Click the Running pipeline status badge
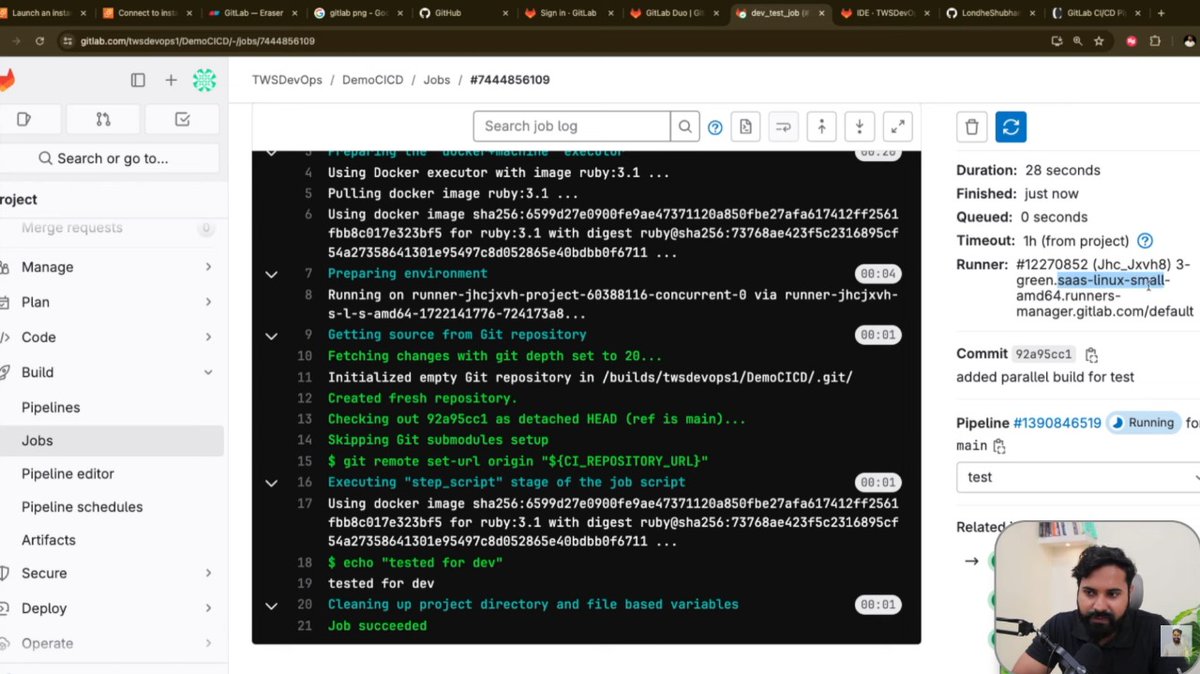This screenshot has height=674, width=1200. pos(1143,423)
